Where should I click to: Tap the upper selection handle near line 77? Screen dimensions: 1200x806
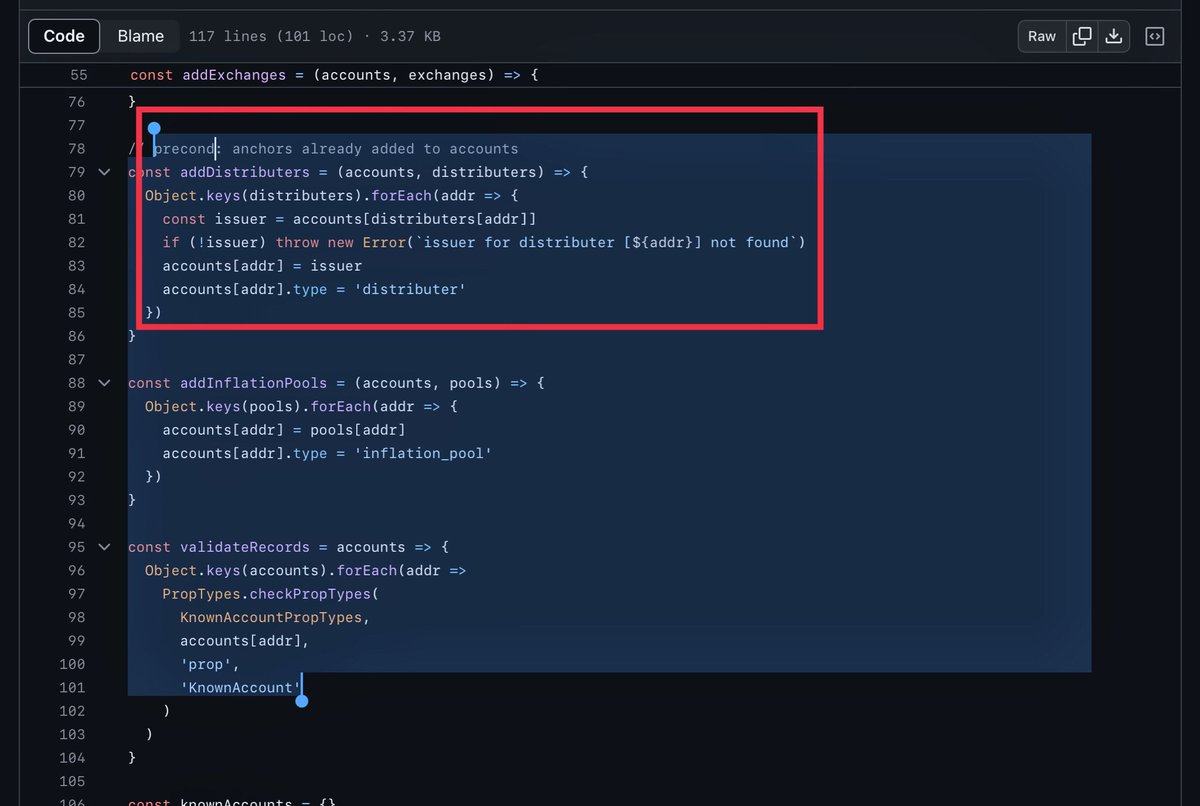pyautogui.click(x=154, y=128)
